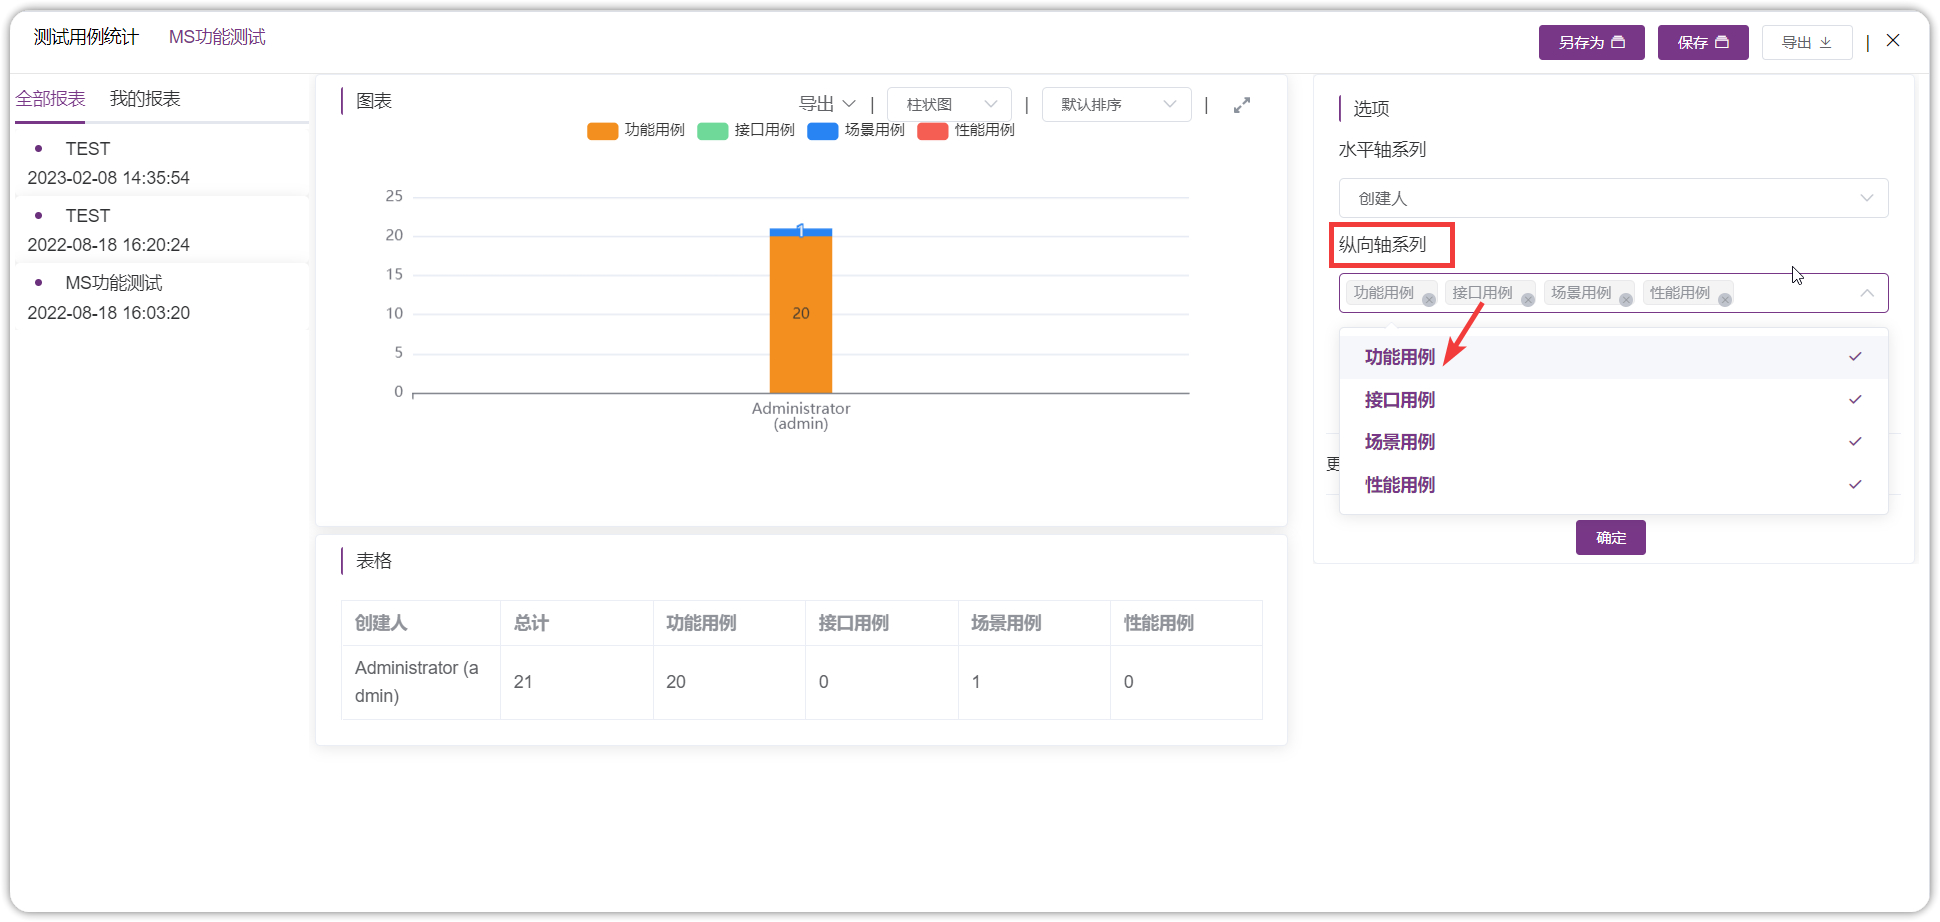The width and height of the screenshot is (1940, 922).
Task: Remove the 接口用例 tag from vertical series
Action: [1528, 300]
